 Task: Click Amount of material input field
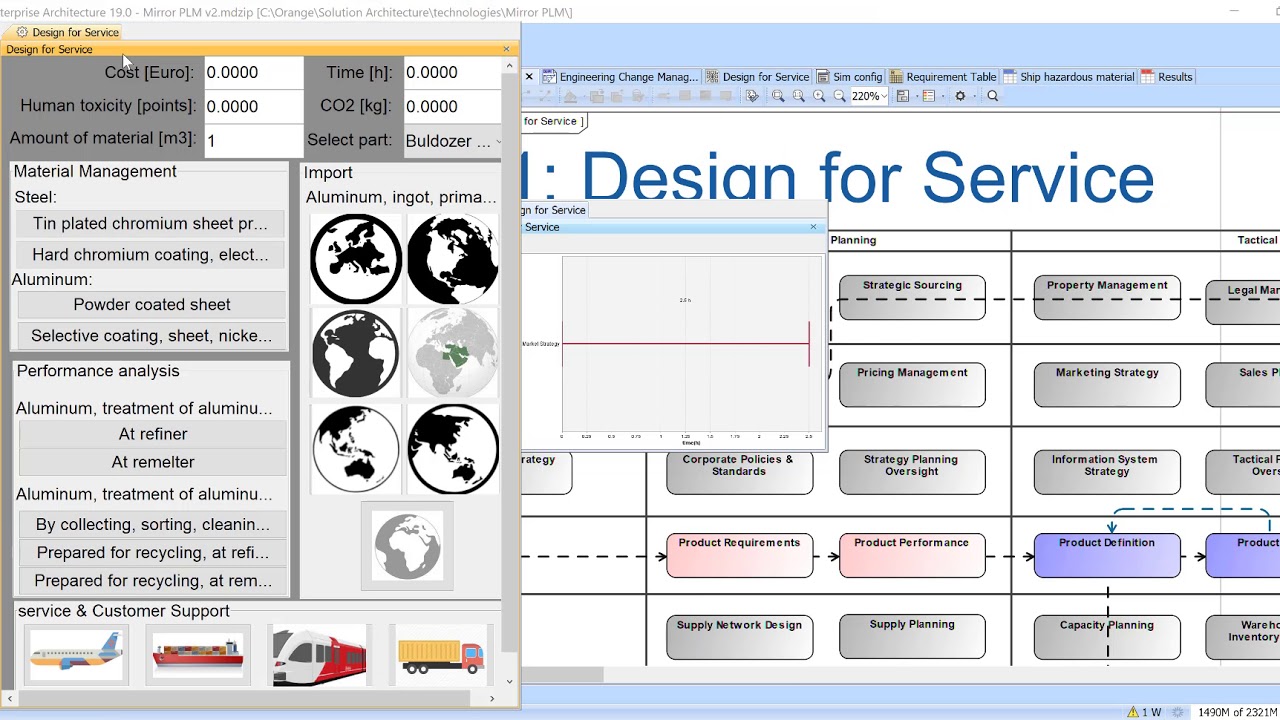[x=253, y=141]
